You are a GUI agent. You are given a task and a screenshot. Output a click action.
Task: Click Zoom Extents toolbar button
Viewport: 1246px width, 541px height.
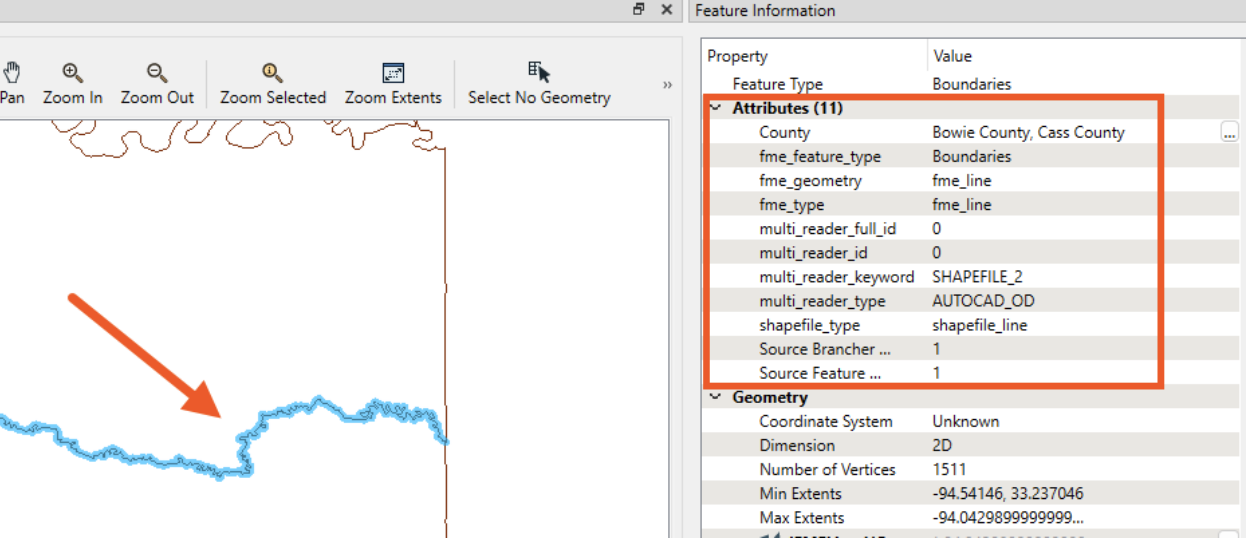point(393,84)
